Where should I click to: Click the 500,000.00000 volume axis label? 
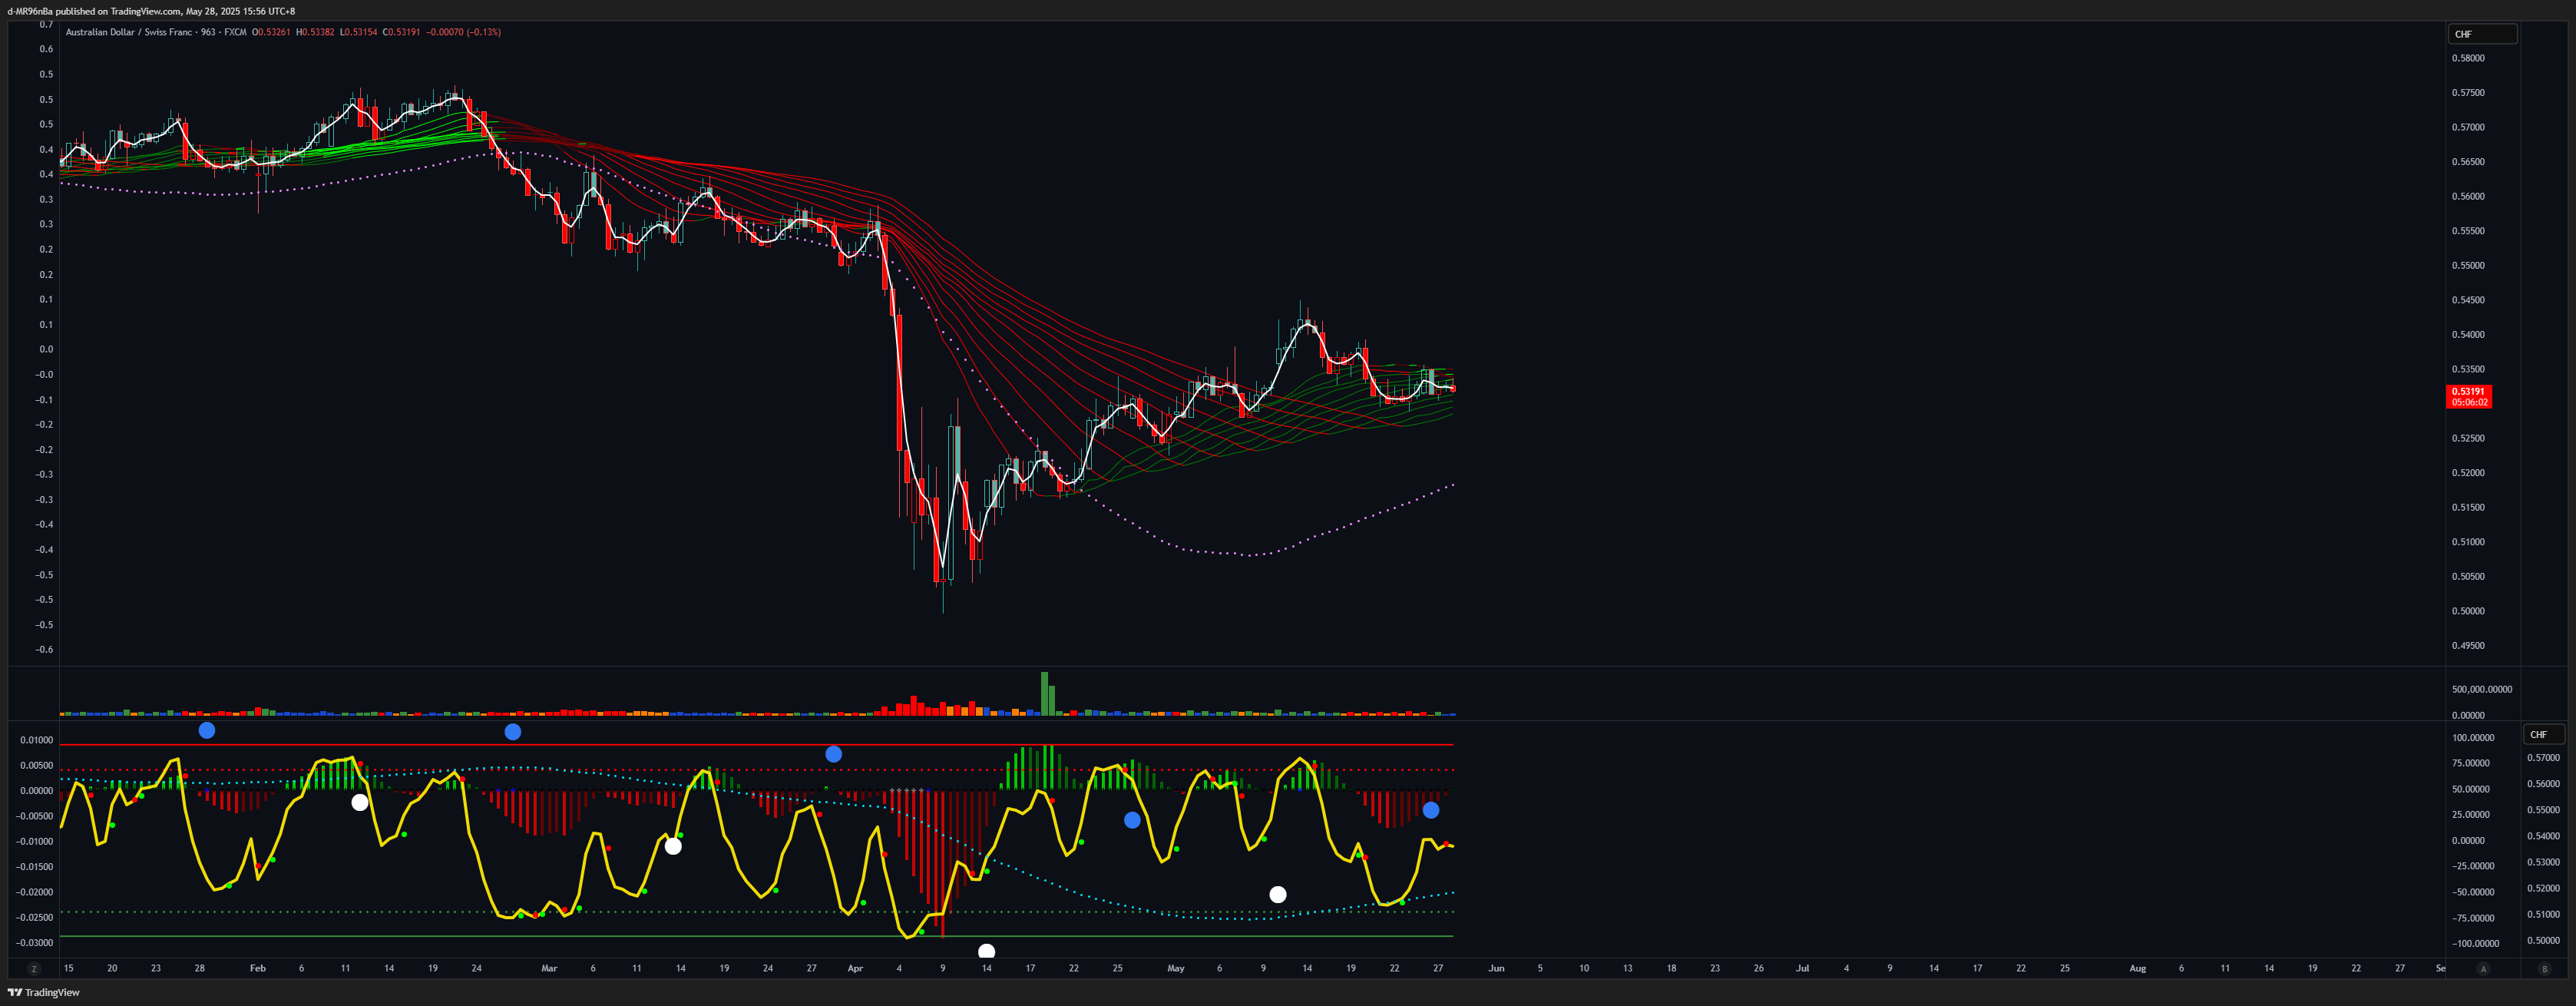2482,689
